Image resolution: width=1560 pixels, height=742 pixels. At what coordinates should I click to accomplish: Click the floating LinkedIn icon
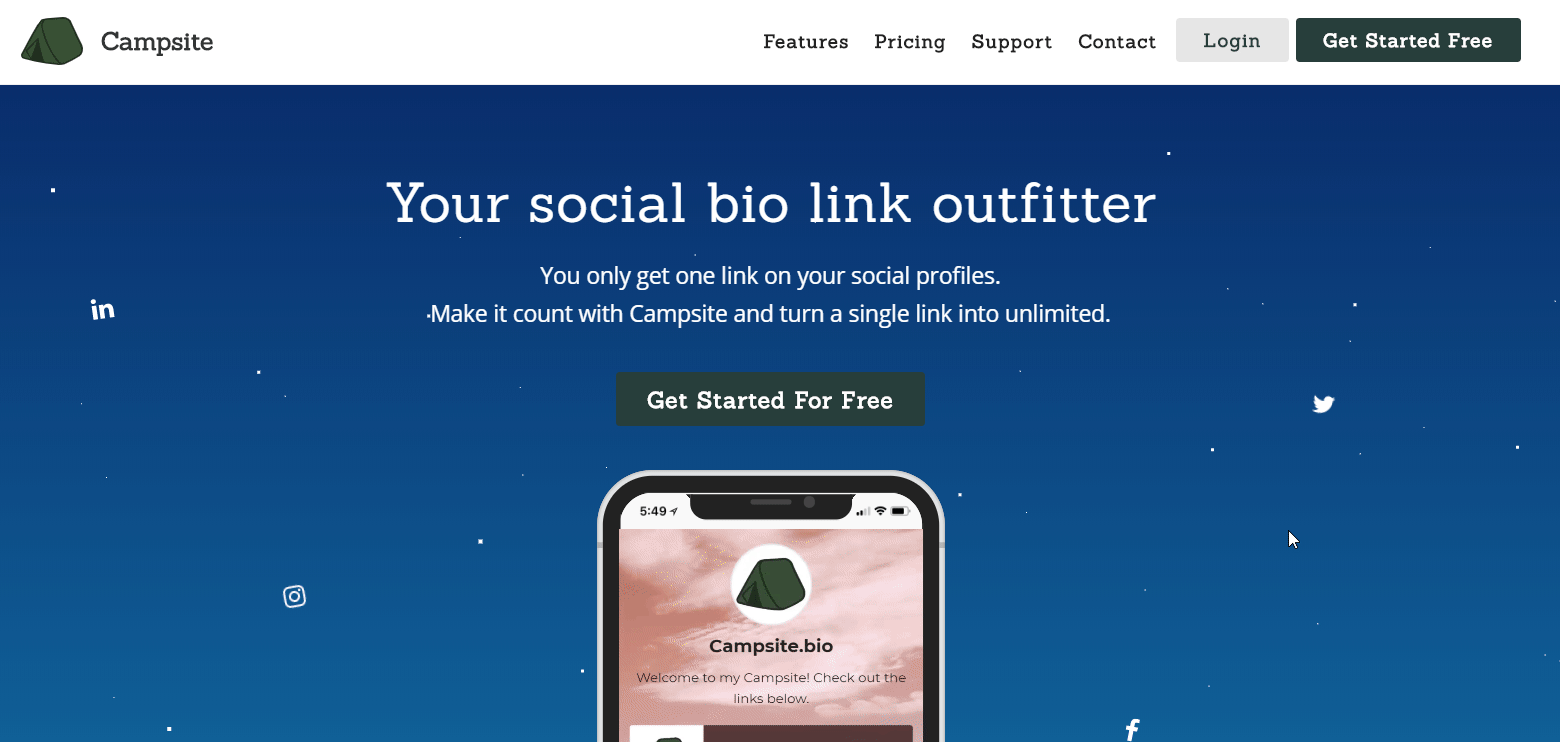pyautogui.click(x=103, y=309)
